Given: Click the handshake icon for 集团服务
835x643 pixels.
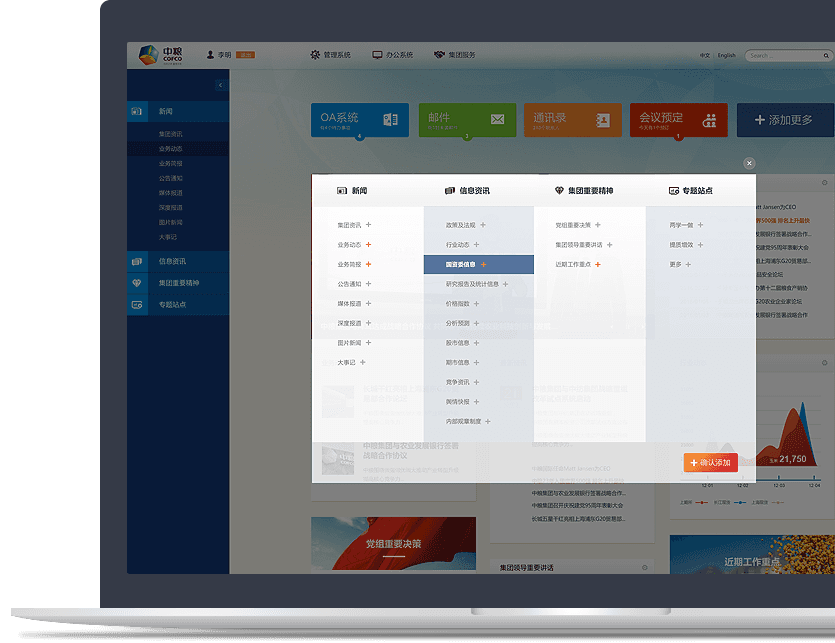Looking at the screenshot, I should [439, 55].
